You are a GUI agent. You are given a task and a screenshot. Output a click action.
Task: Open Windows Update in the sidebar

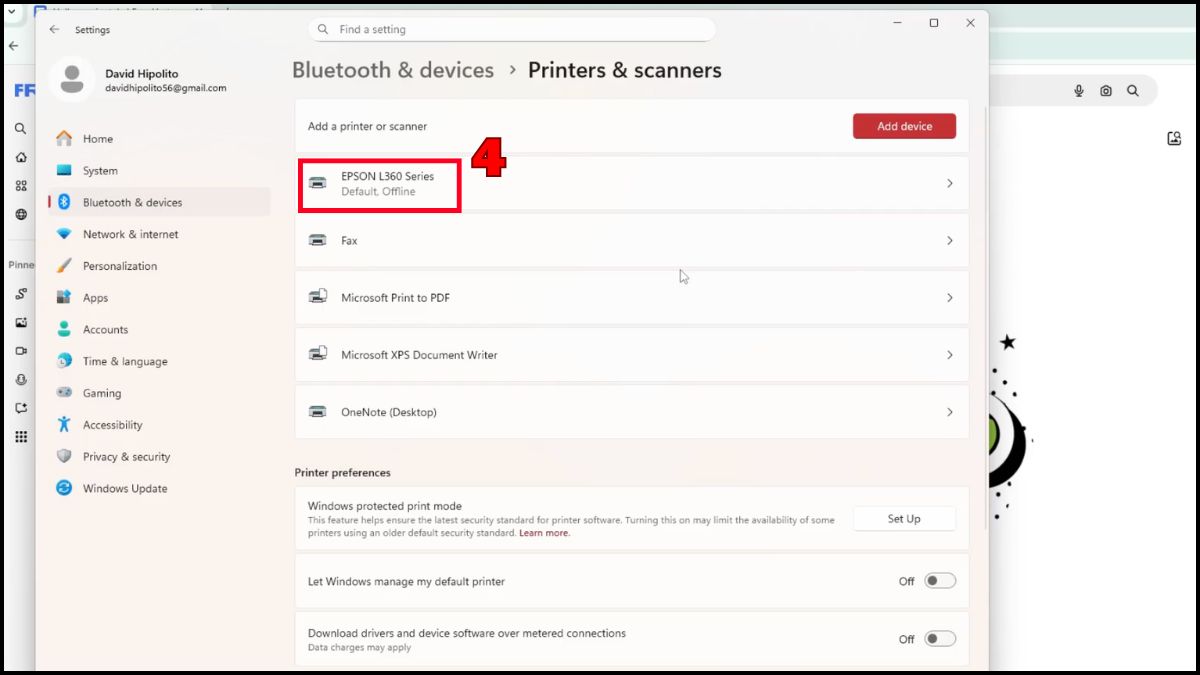pyautogui.click(x=159, y=489)
